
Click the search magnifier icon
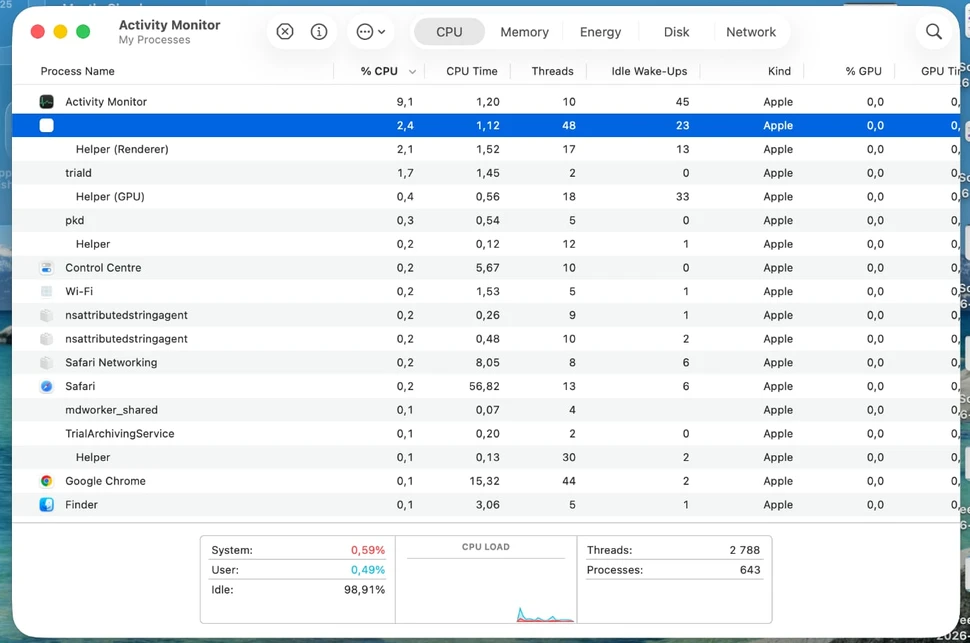(934, 32)
